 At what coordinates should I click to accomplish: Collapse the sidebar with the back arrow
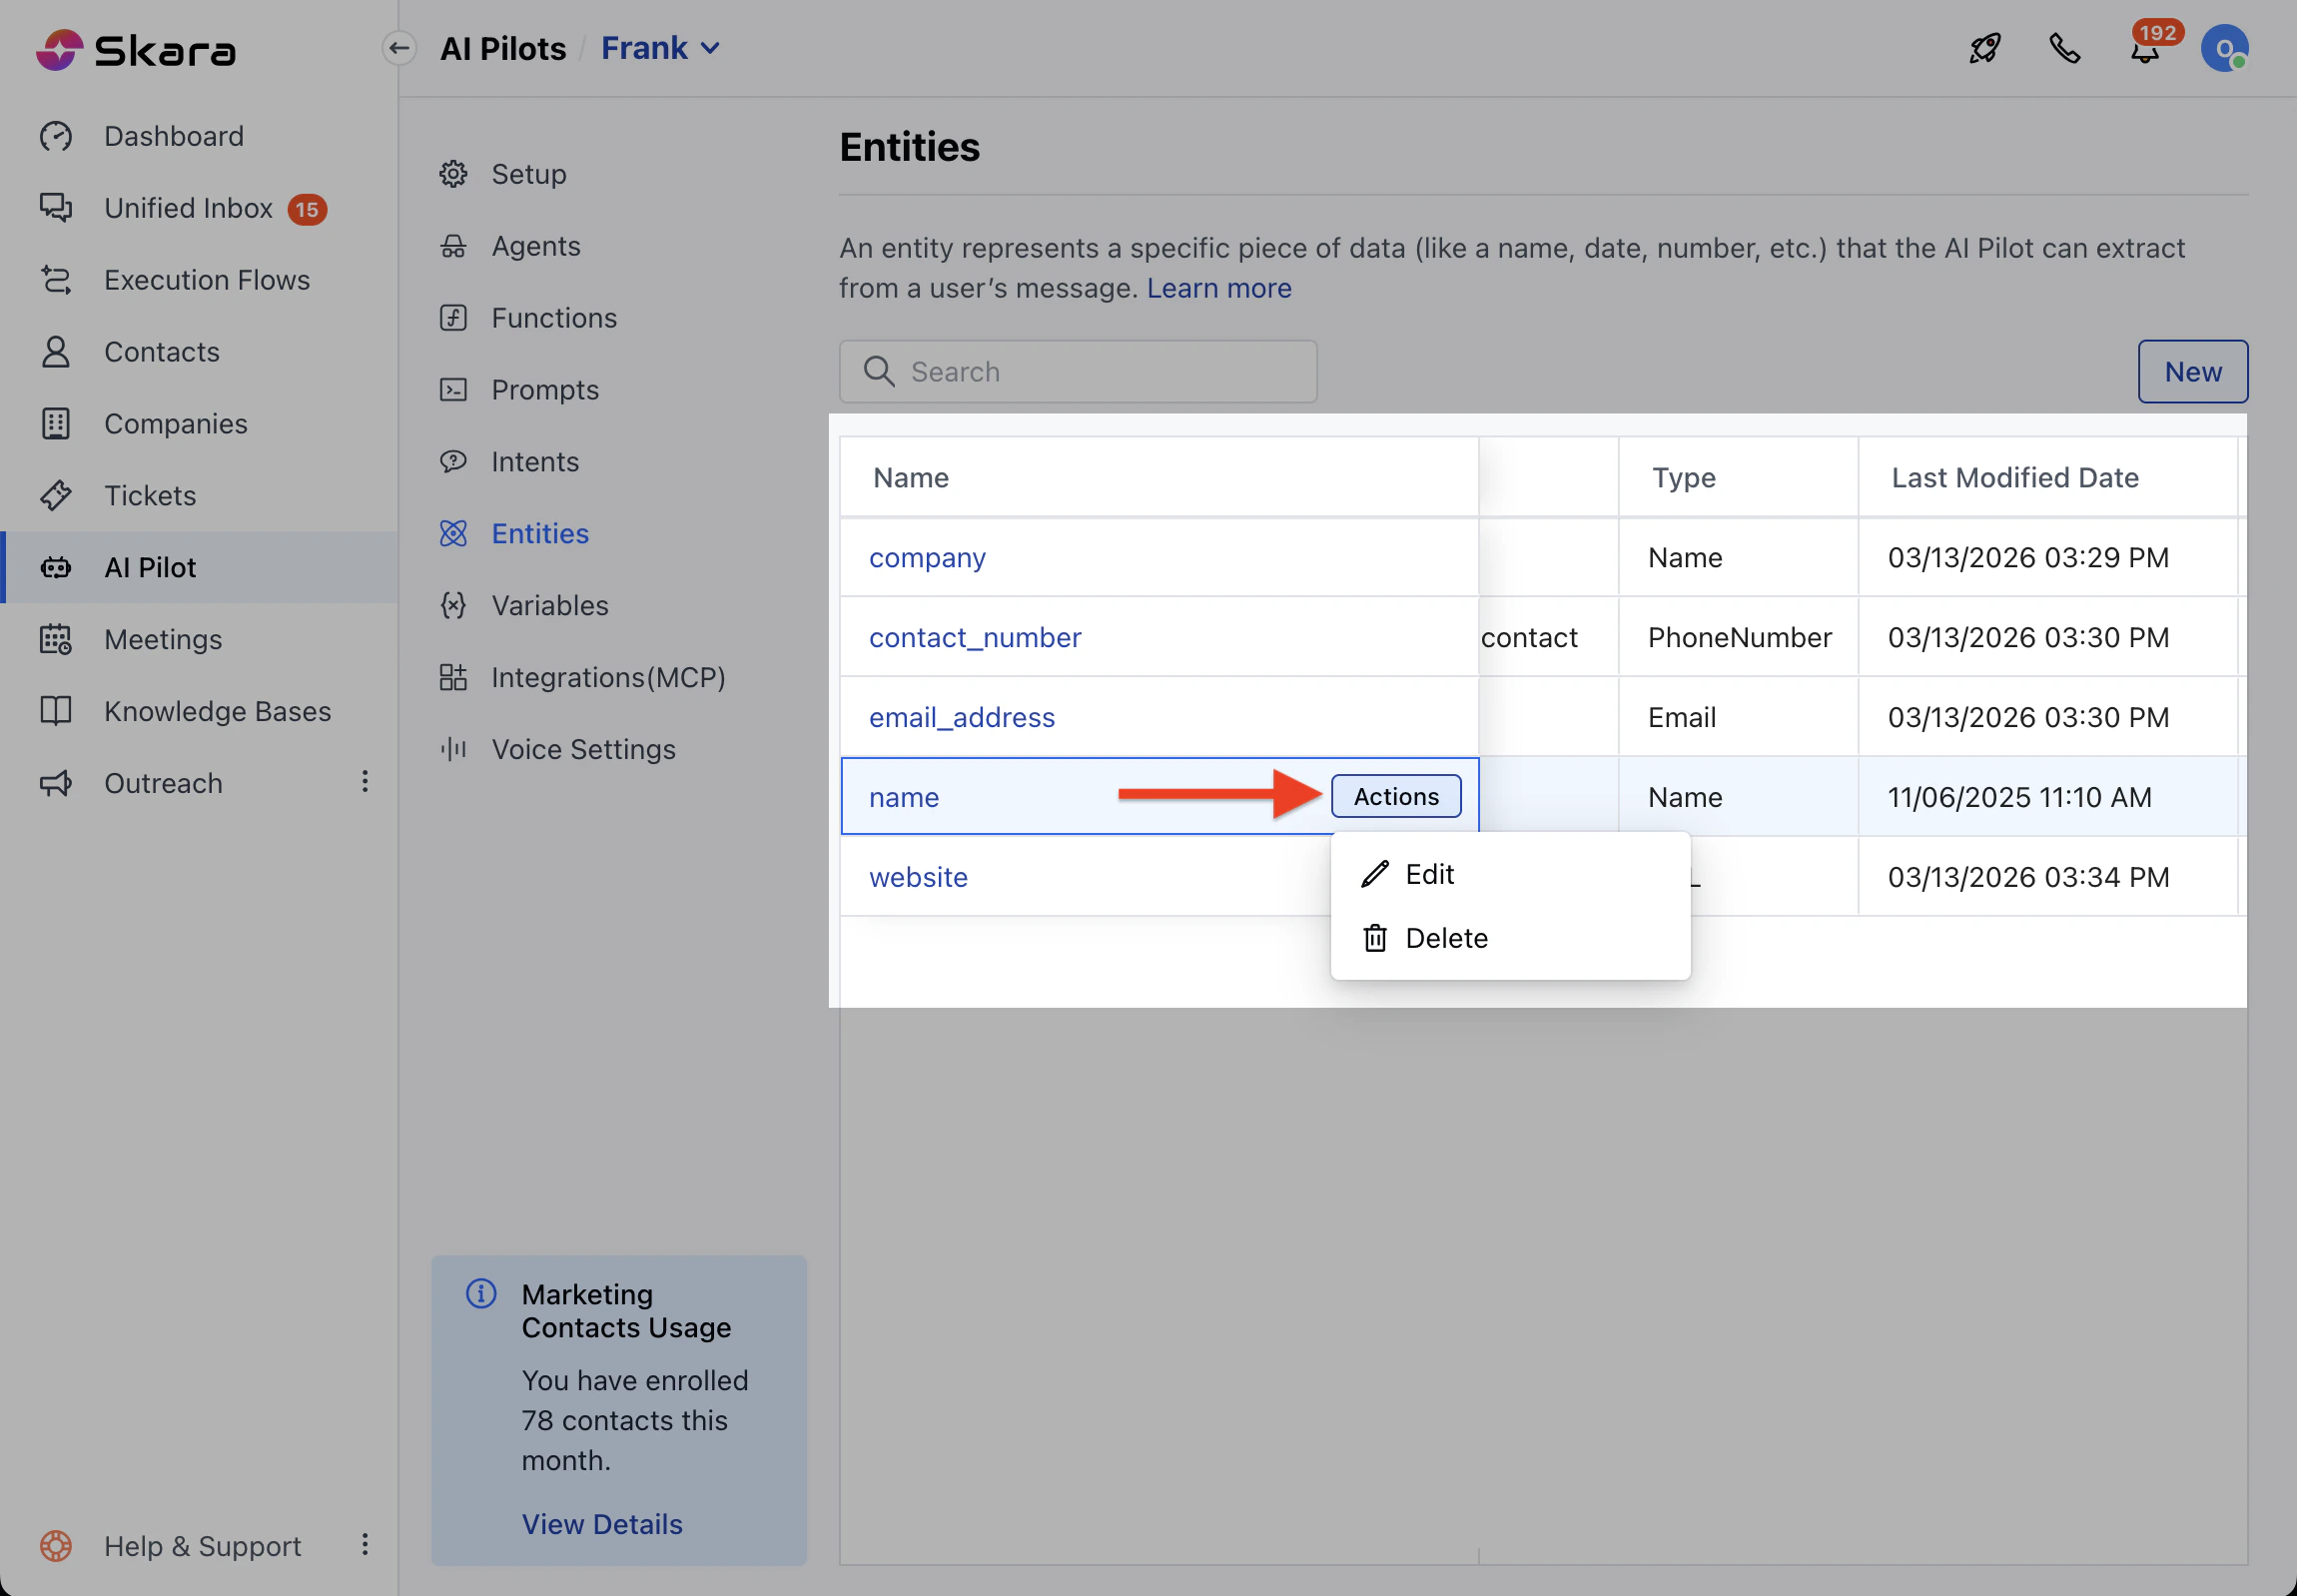click(399, 48)
